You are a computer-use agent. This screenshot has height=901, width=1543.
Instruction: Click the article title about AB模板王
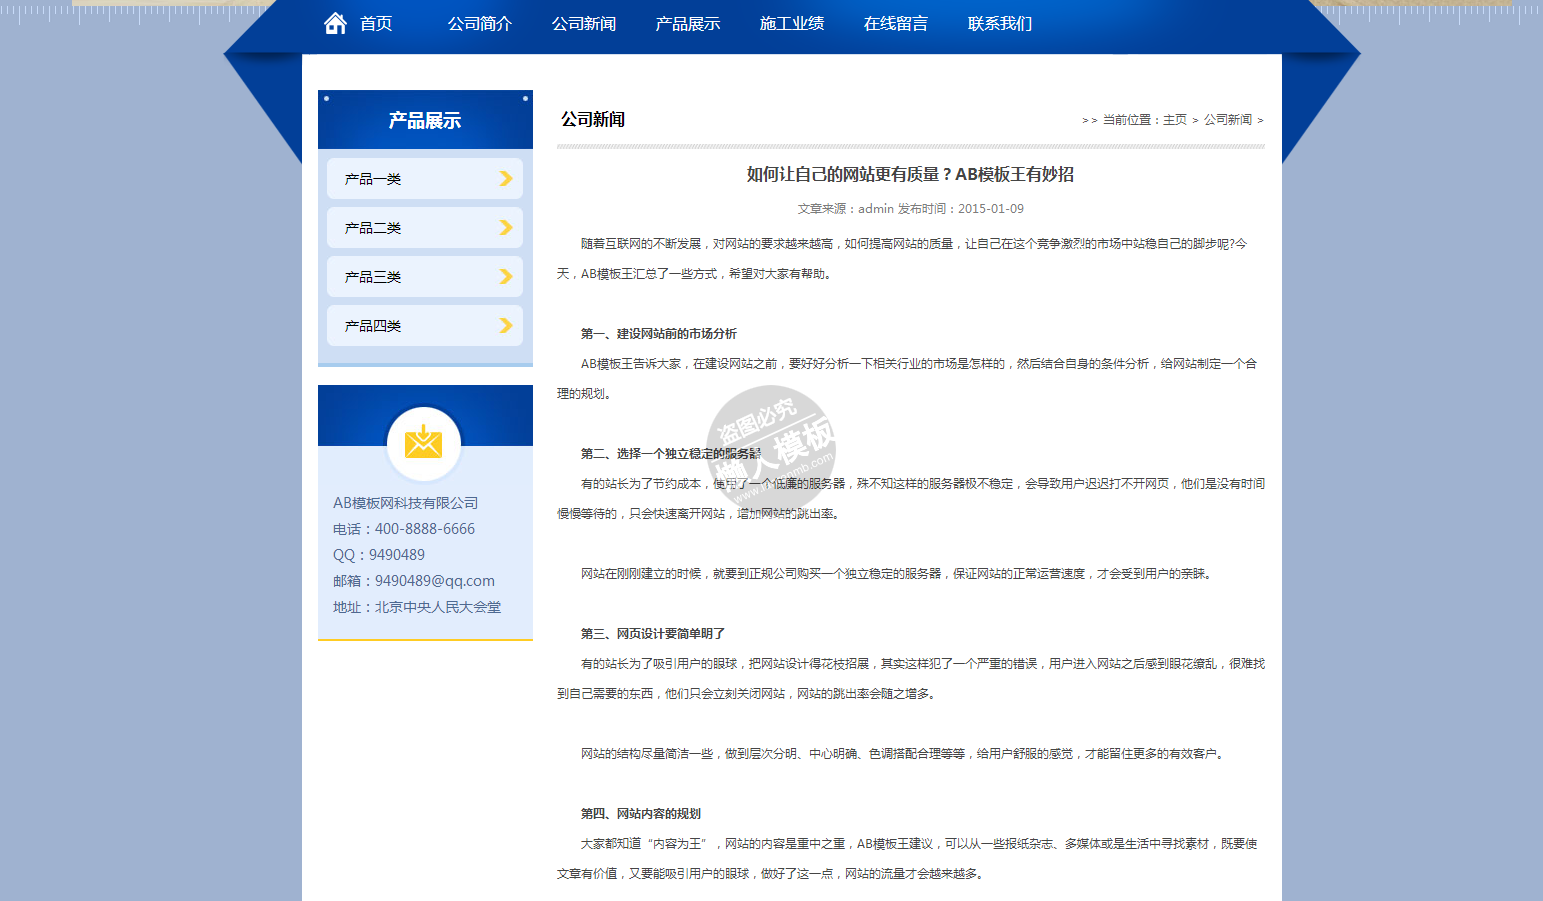910,175
